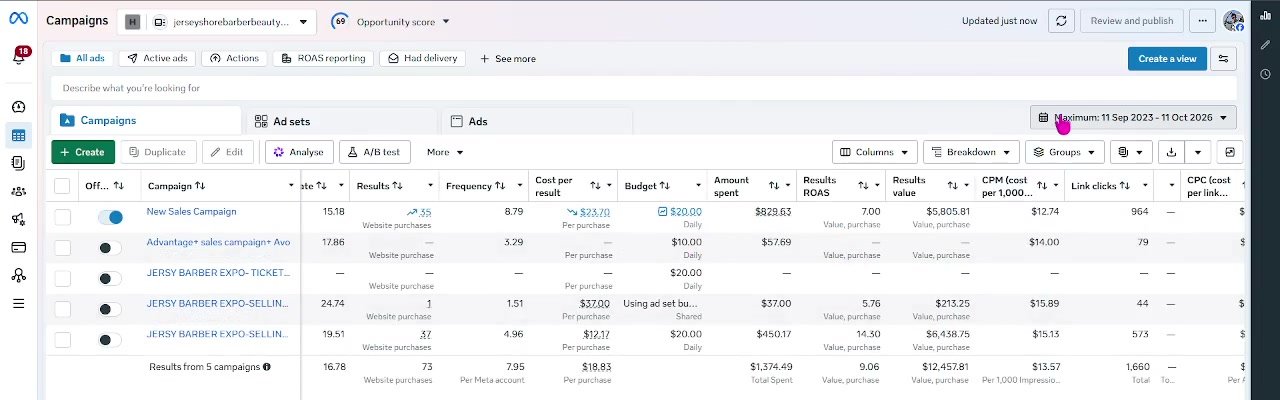Click the Create a view button
Viewport: 1280px width, 400px height.
point(1167,58)
